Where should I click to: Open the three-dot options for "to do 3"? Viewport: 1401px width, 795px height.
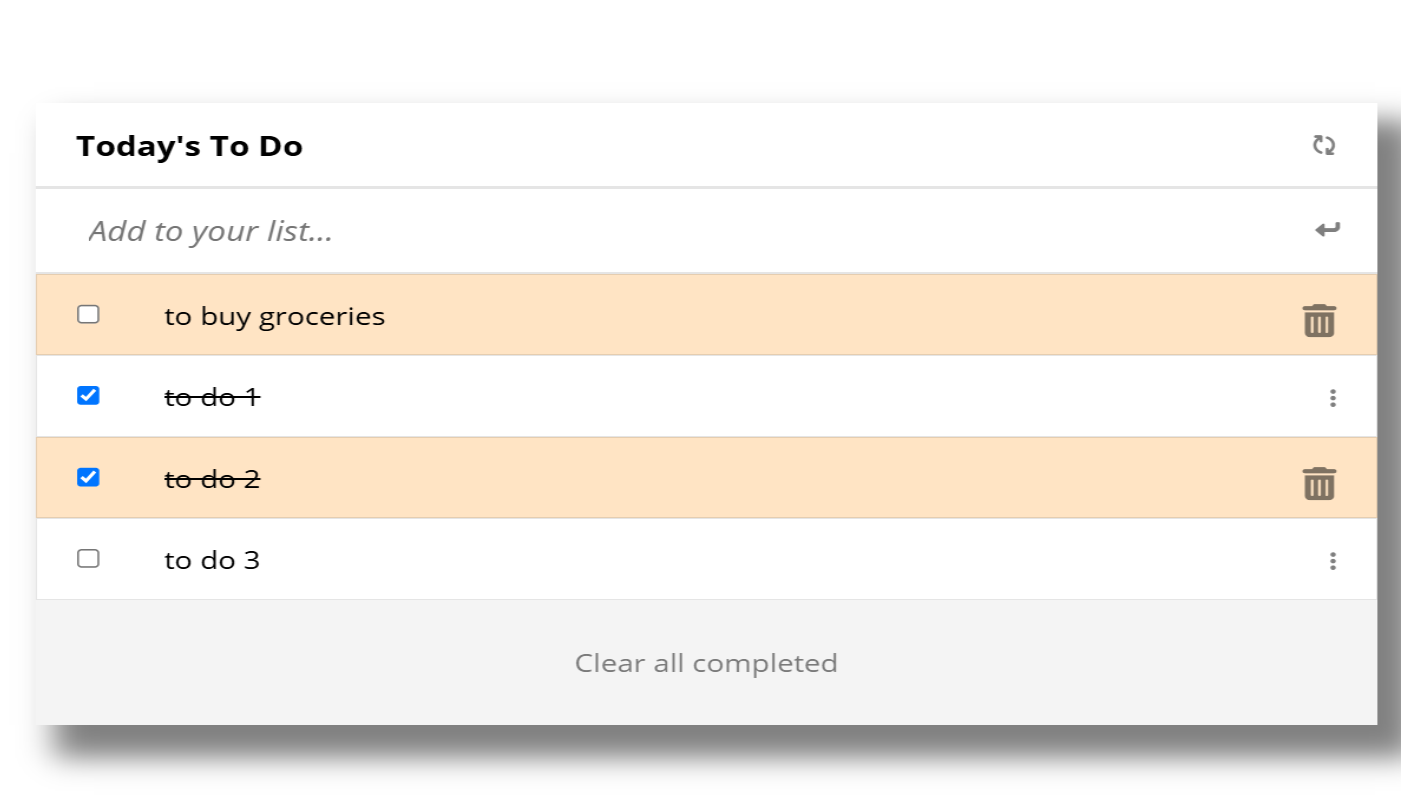click(x=1332, y=561)
